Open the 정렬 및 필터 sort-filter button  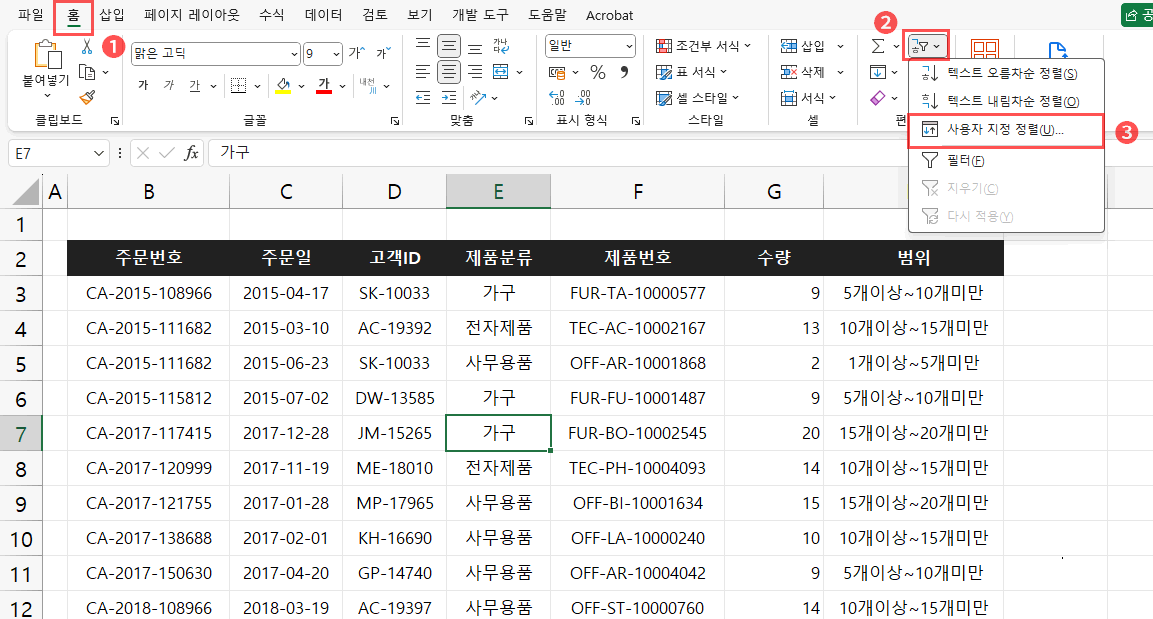point(926,46)
